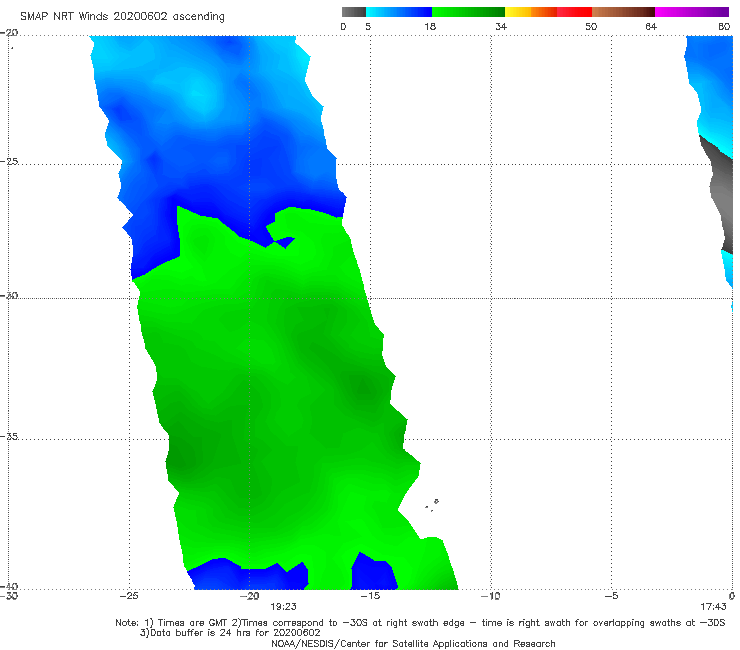The width and height of the screenshot is (740, 650).
Task: Click the swath time label '17:43'
Action: [713, 607]
